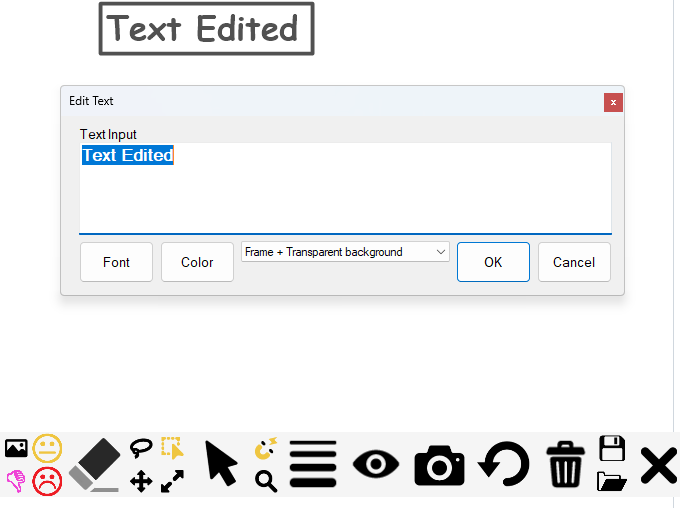Exit drawing mode with the X icon

coord(659,465)
